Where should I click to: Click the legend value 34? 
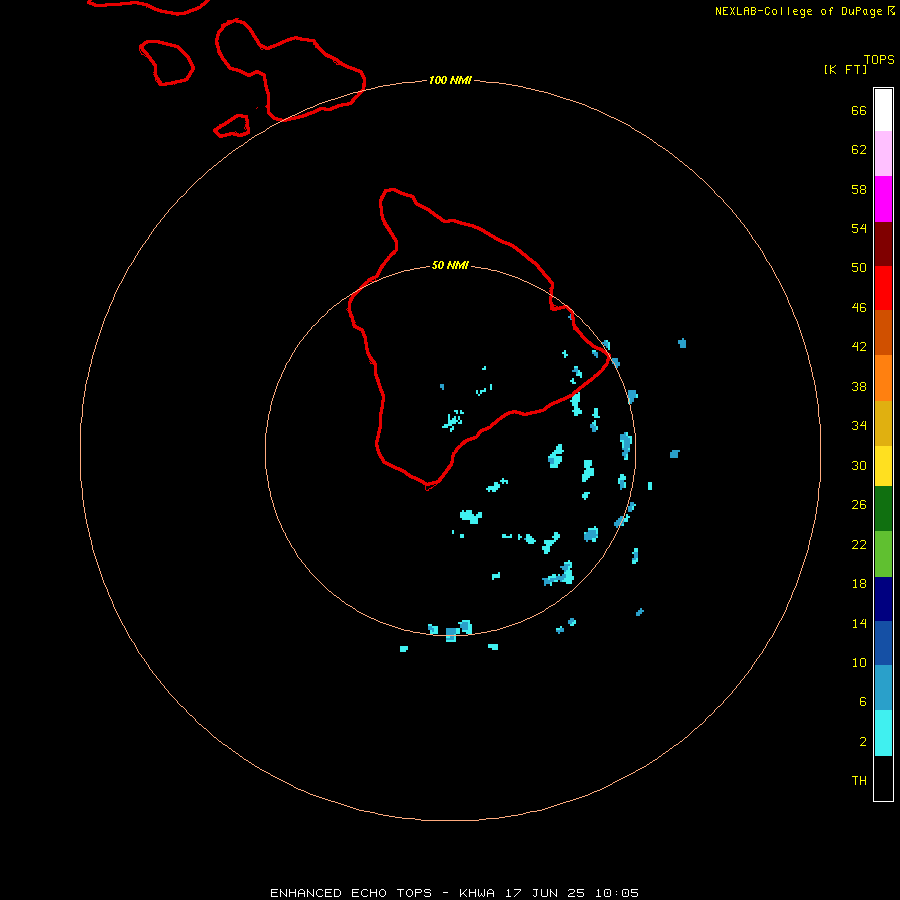tap(859, 425)
